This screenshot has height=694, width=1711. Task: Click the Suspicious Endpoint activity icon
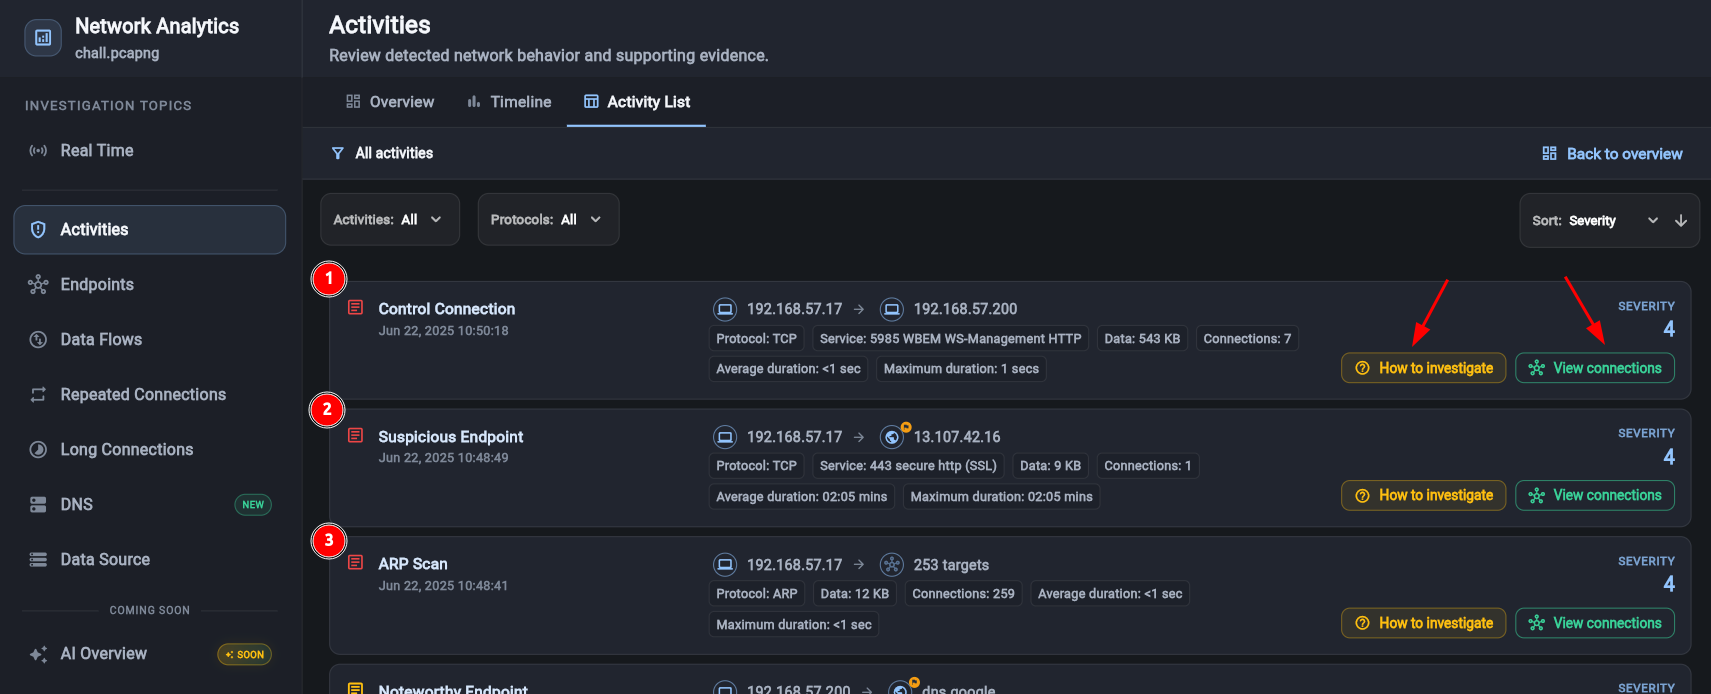(355, 436)
